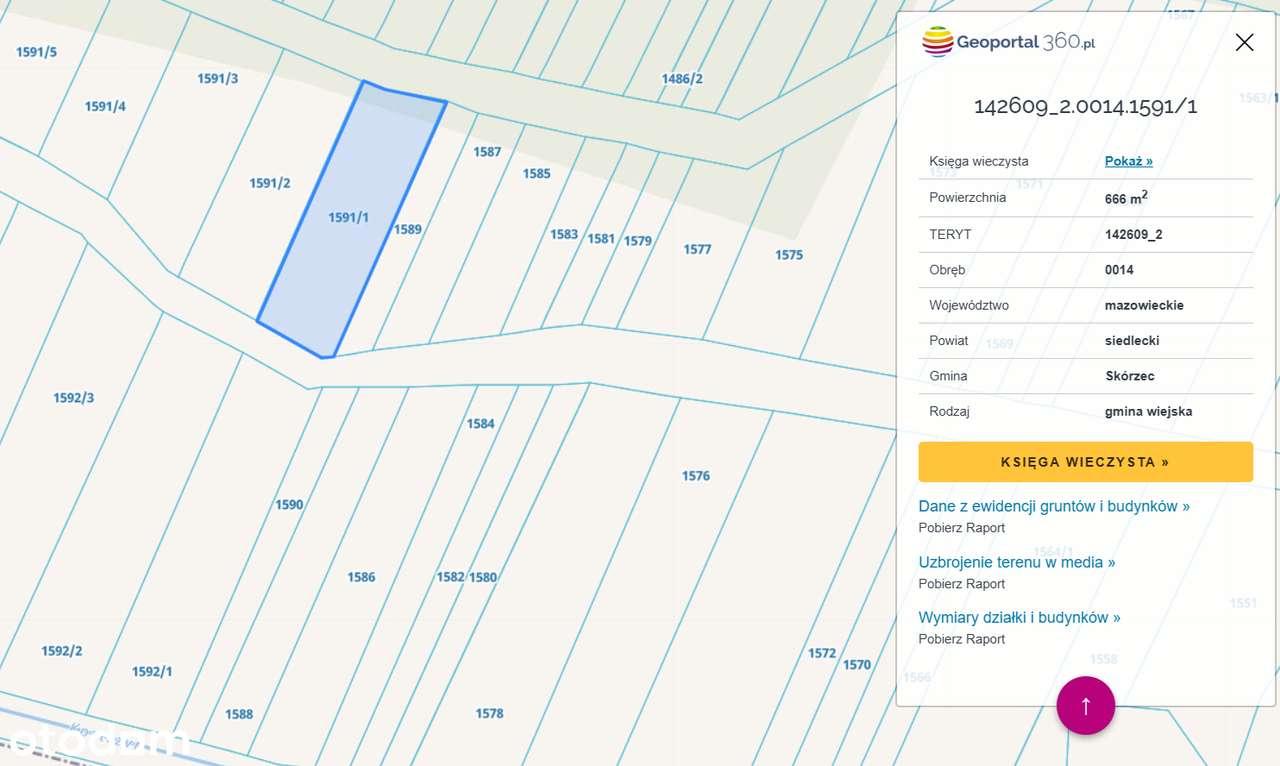Open Wymiary działki i budynków link
Image resolution: width=1280 pixels, height=766 pixels.
(1019, 617)
